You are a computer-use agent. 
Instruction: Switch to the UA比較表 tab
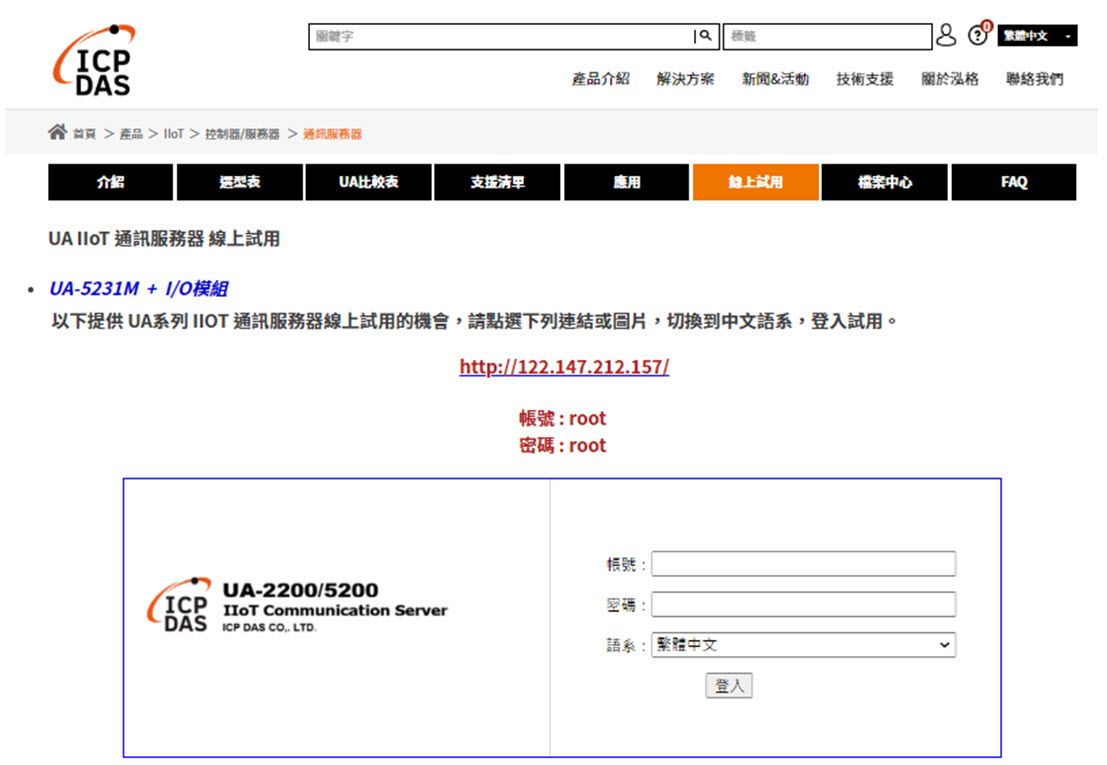point(369,182)
